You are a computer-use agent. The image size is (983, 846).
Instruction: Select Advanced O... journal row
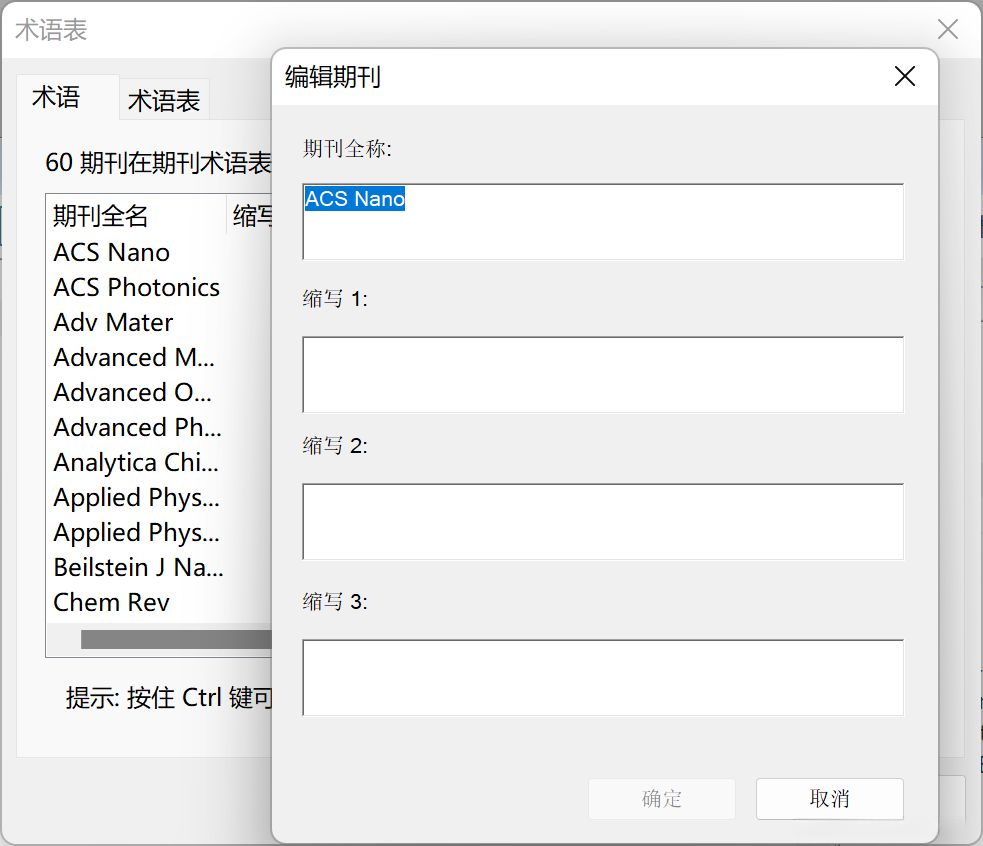[x=133, y=392]
